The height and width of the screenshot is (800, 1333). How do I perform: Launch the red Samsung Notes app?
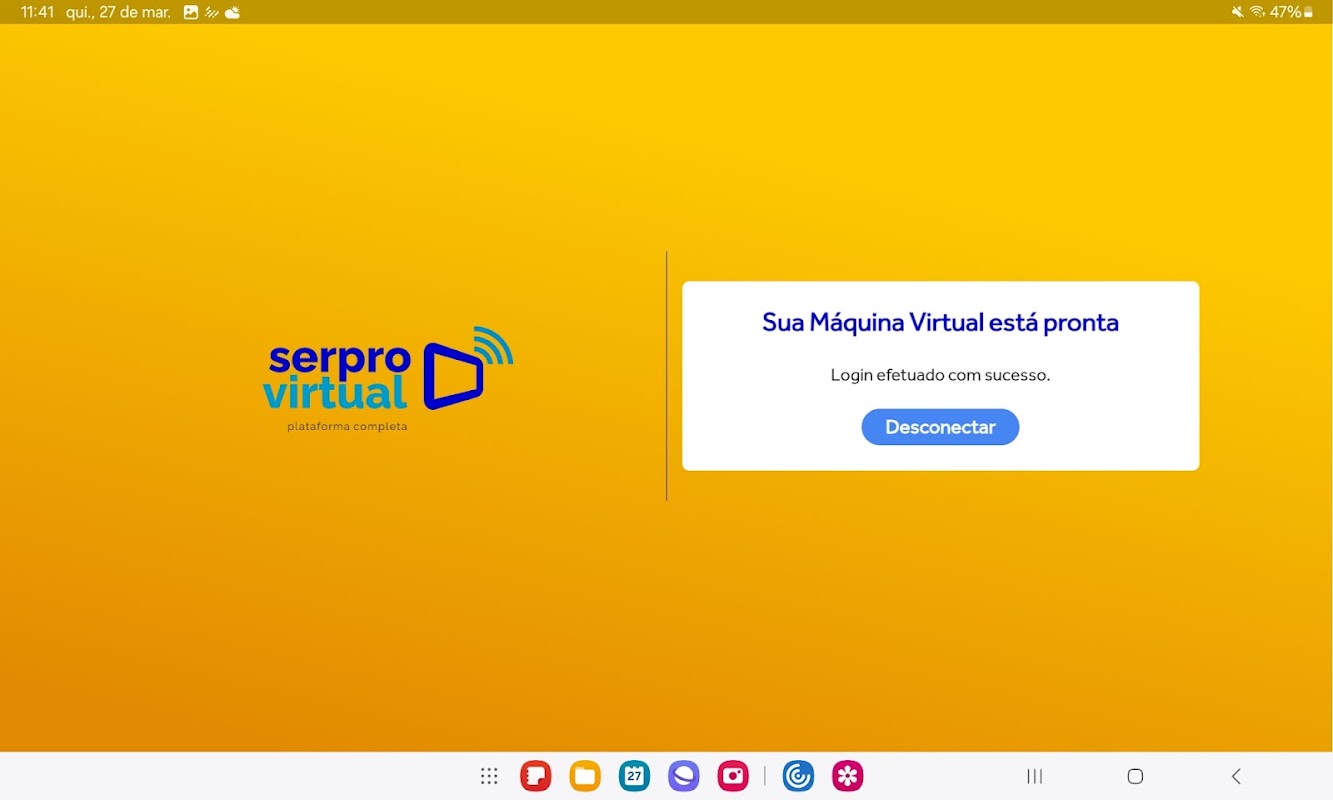[536, 776]
